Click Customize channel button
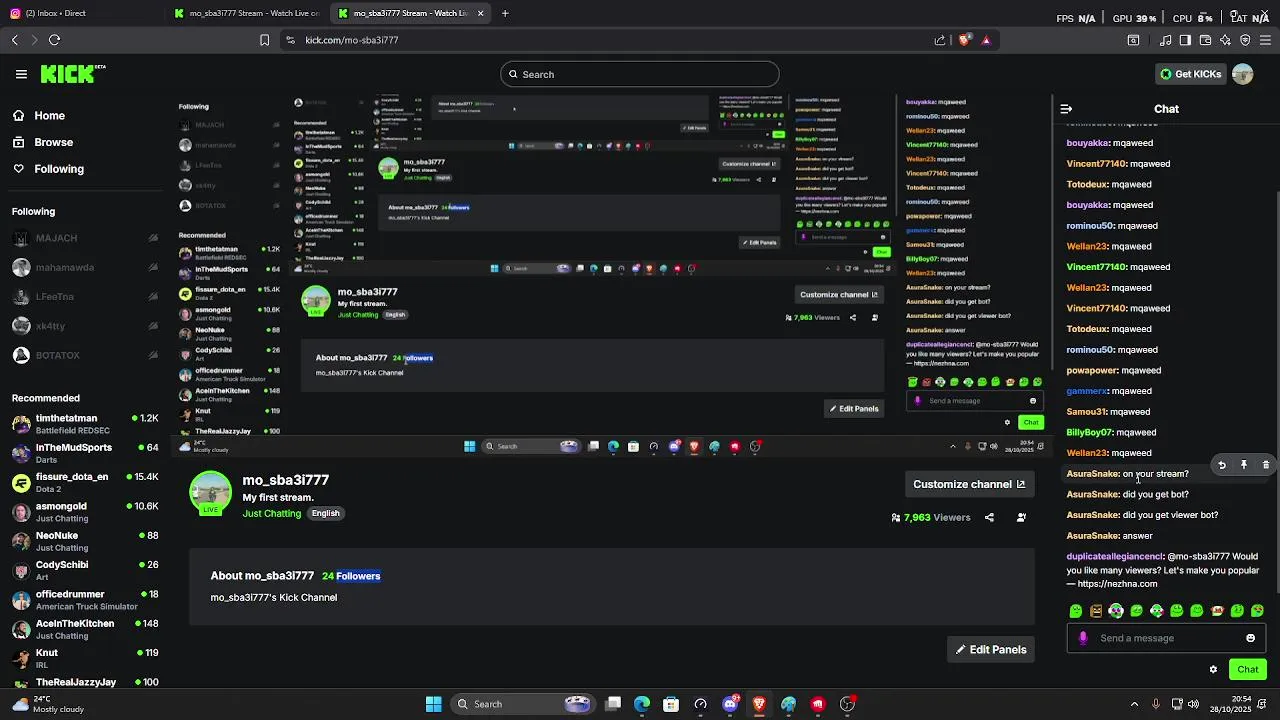 click(x=968, y=484)
